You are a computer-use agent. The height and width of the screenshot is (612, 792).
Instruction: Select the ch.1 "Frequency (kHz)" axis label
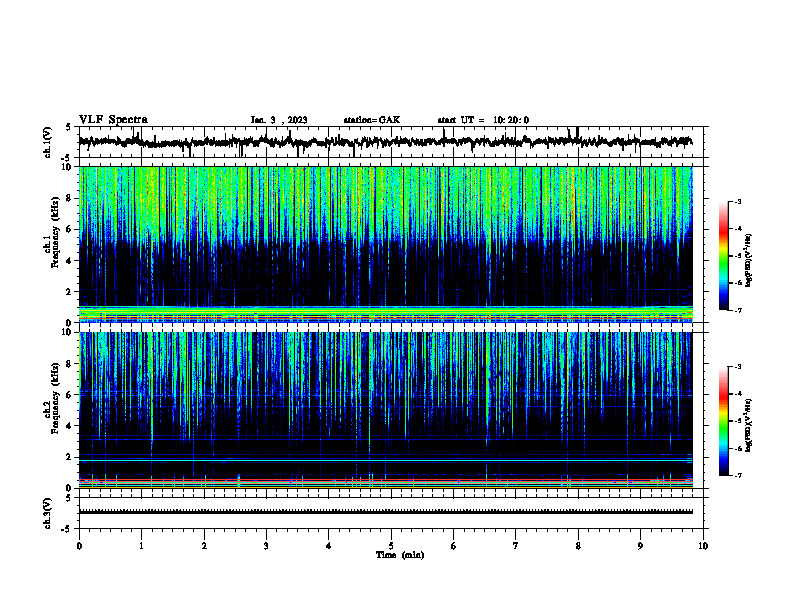pyautogui.click(x=55, y=233)
